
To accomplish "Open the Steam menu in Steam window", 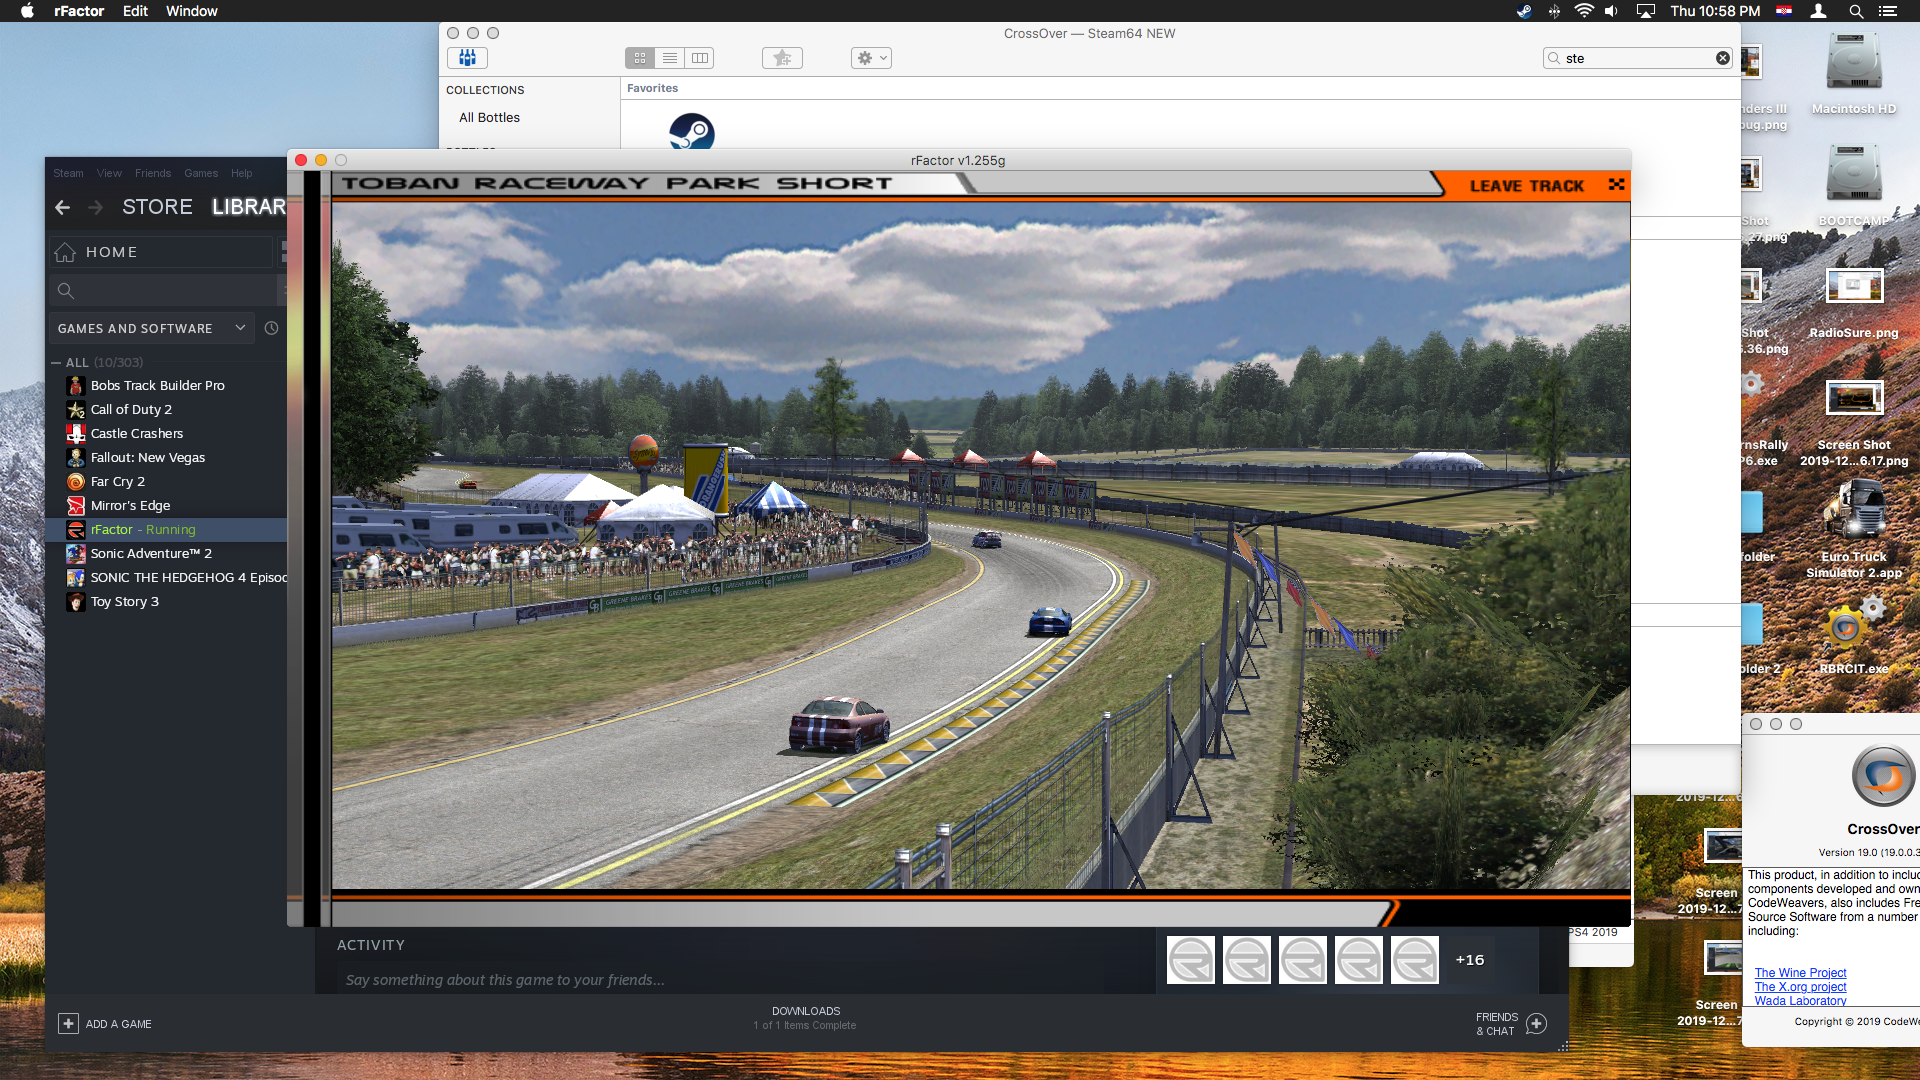I will click(x=68, y=173).
